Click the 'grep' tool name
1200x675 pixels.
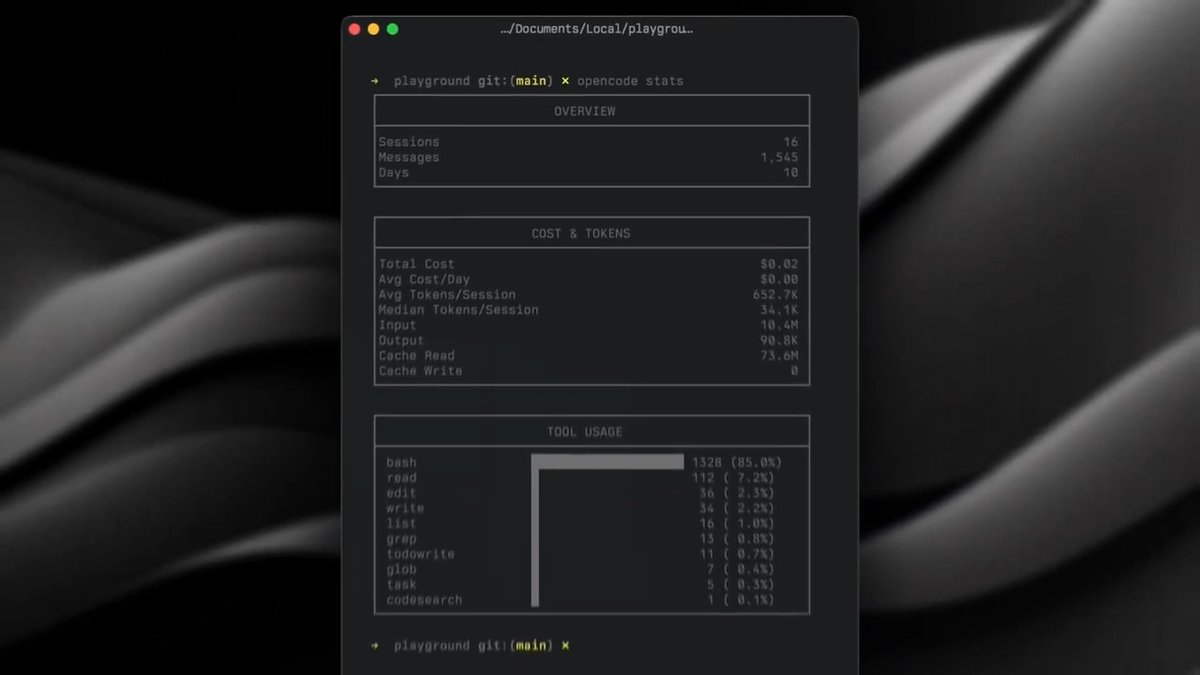402,539
